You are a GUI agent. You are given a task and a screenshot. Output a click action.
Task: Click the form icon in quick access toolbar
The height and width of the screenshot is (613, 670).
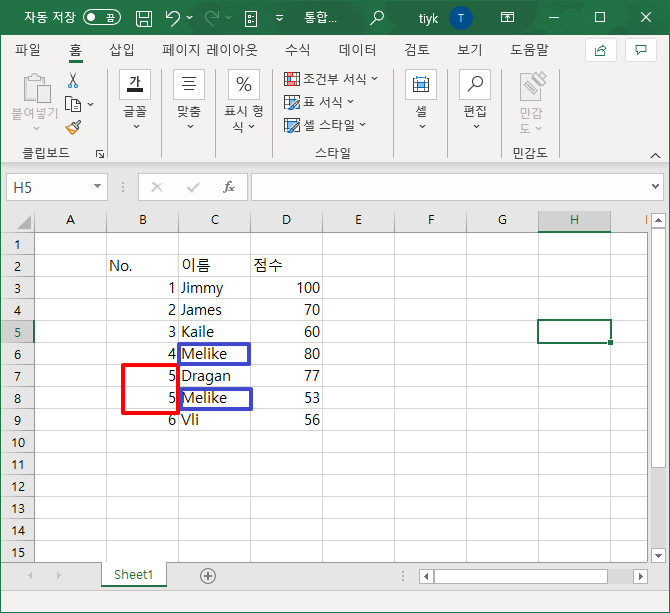click(251, 18)
